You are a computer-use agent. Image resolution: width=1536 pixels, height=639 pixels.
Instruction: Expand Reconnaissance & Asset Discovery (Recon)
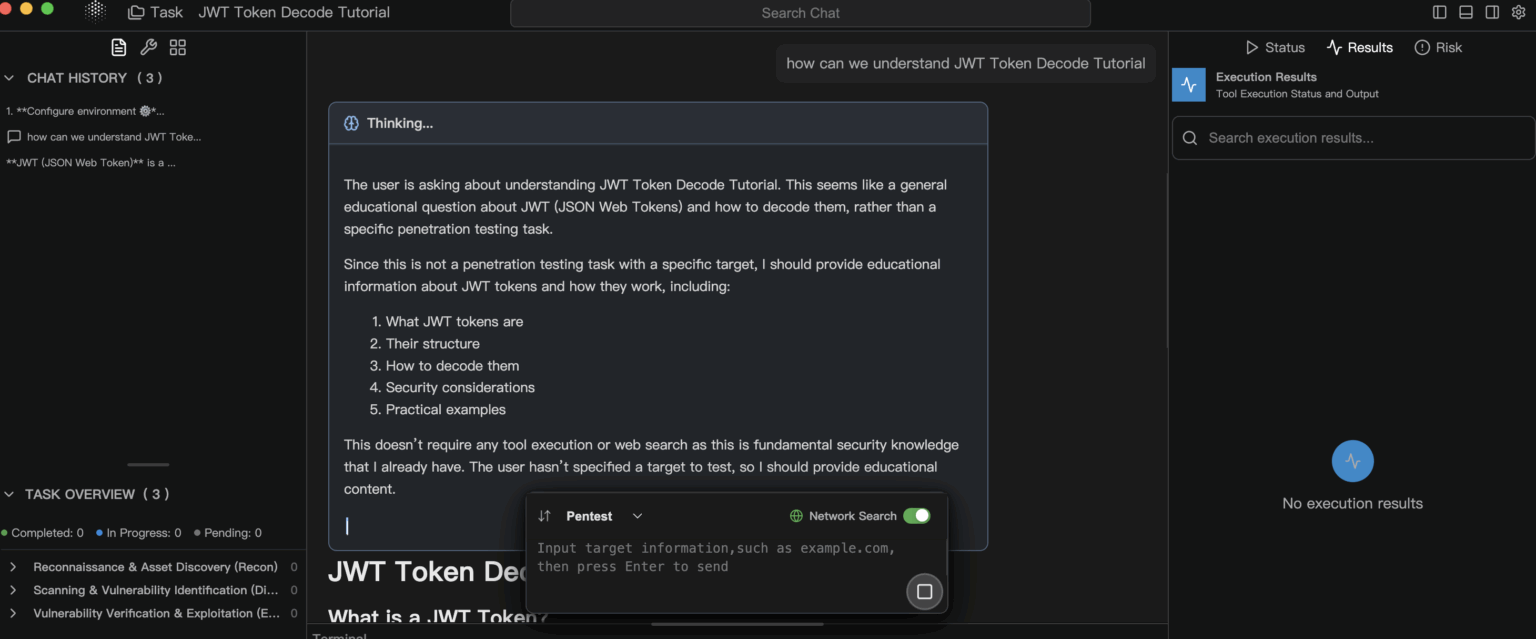click(x=12, y=566)
